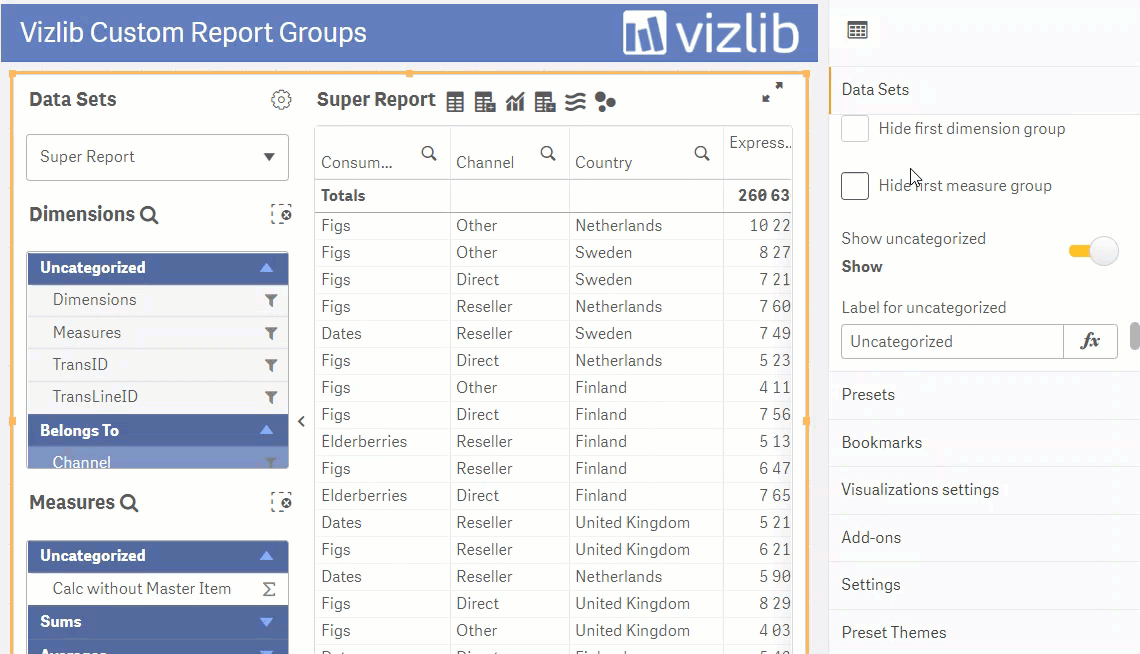Open the table icon in properties panel
Viewport: 1140px width, 654px height.
(858, 31)
